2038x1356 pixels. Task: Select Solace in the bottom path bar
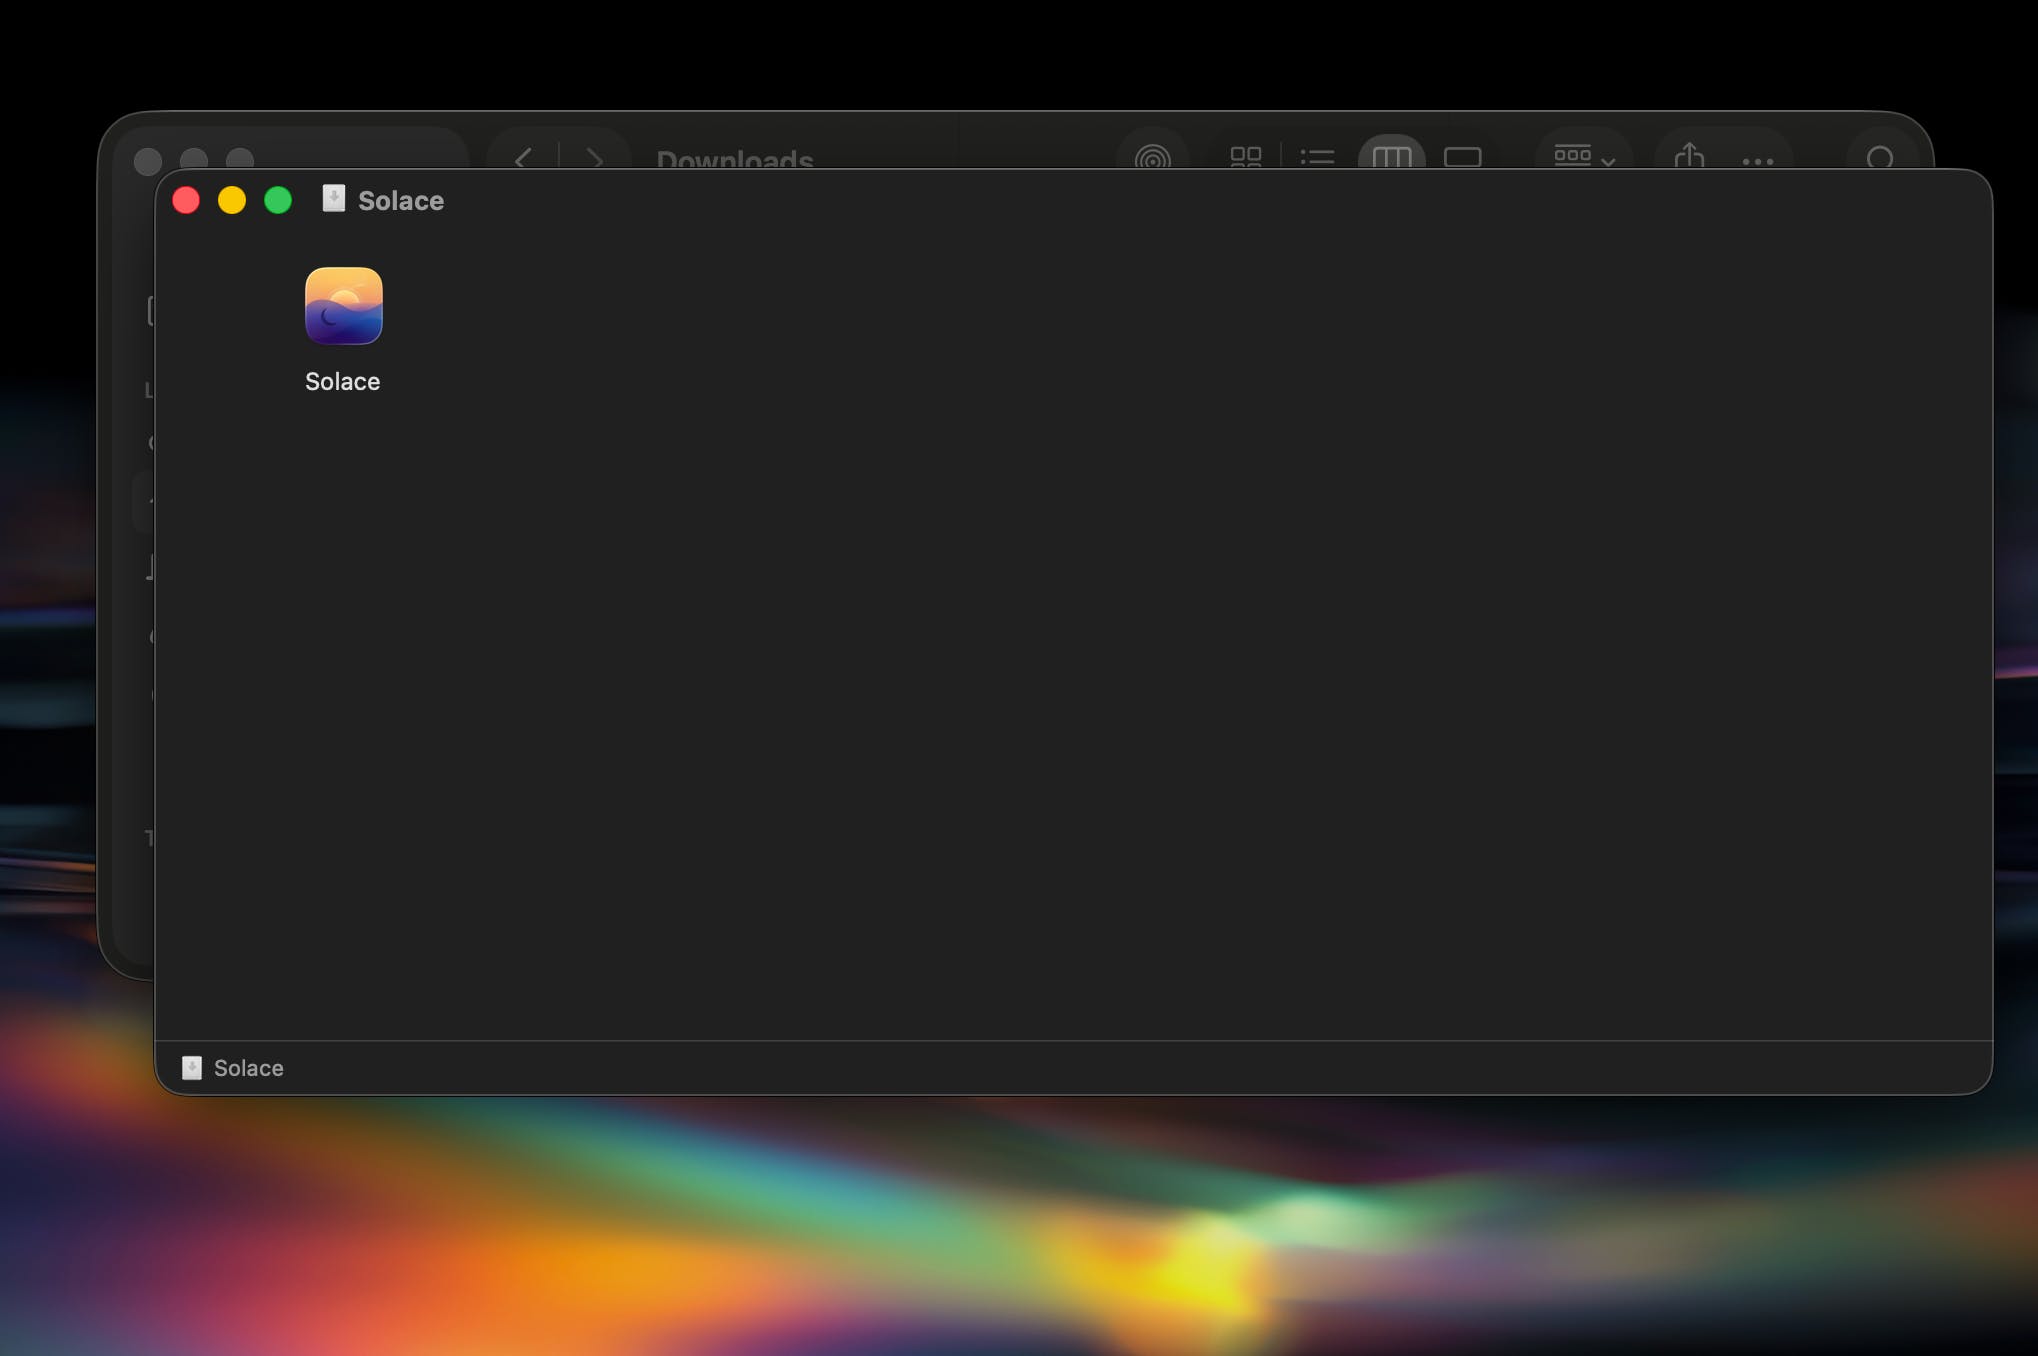point(248,1068)
